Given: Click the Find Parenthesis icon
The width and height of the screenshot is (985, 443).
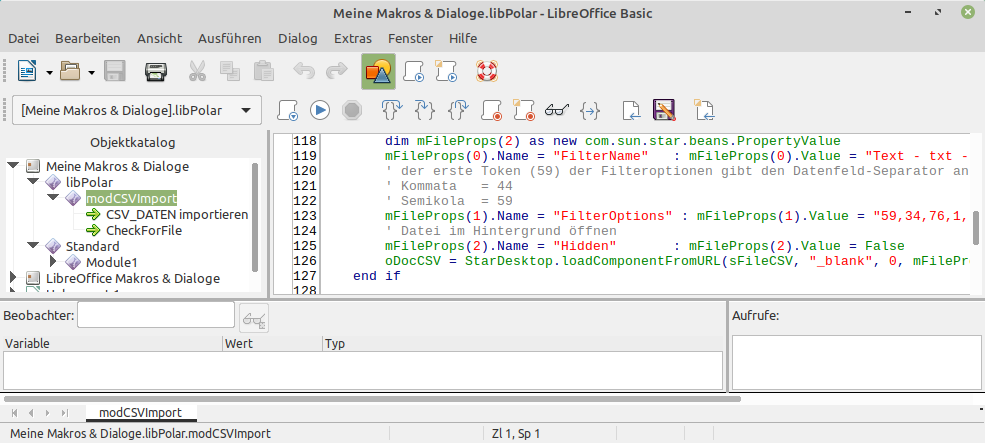Looking at the screenshot, I should click(x=590, y=111).
